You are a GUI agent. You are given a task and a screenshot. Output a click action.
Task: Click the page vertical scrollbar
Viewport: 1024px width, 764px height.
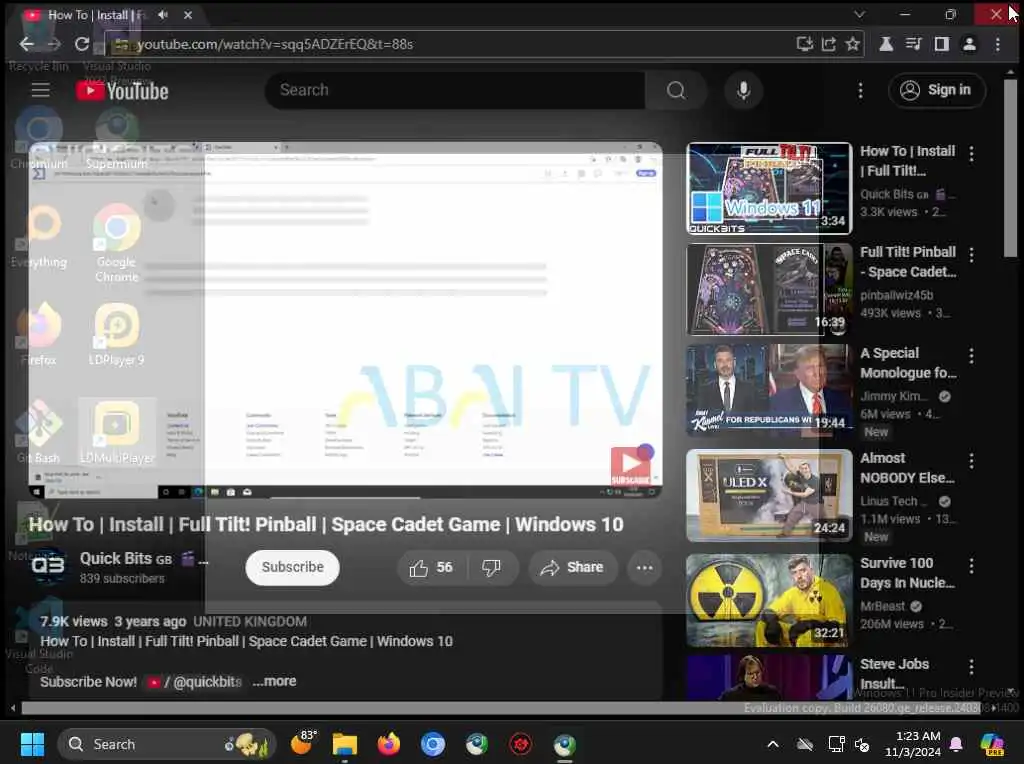click(1010, 170)
